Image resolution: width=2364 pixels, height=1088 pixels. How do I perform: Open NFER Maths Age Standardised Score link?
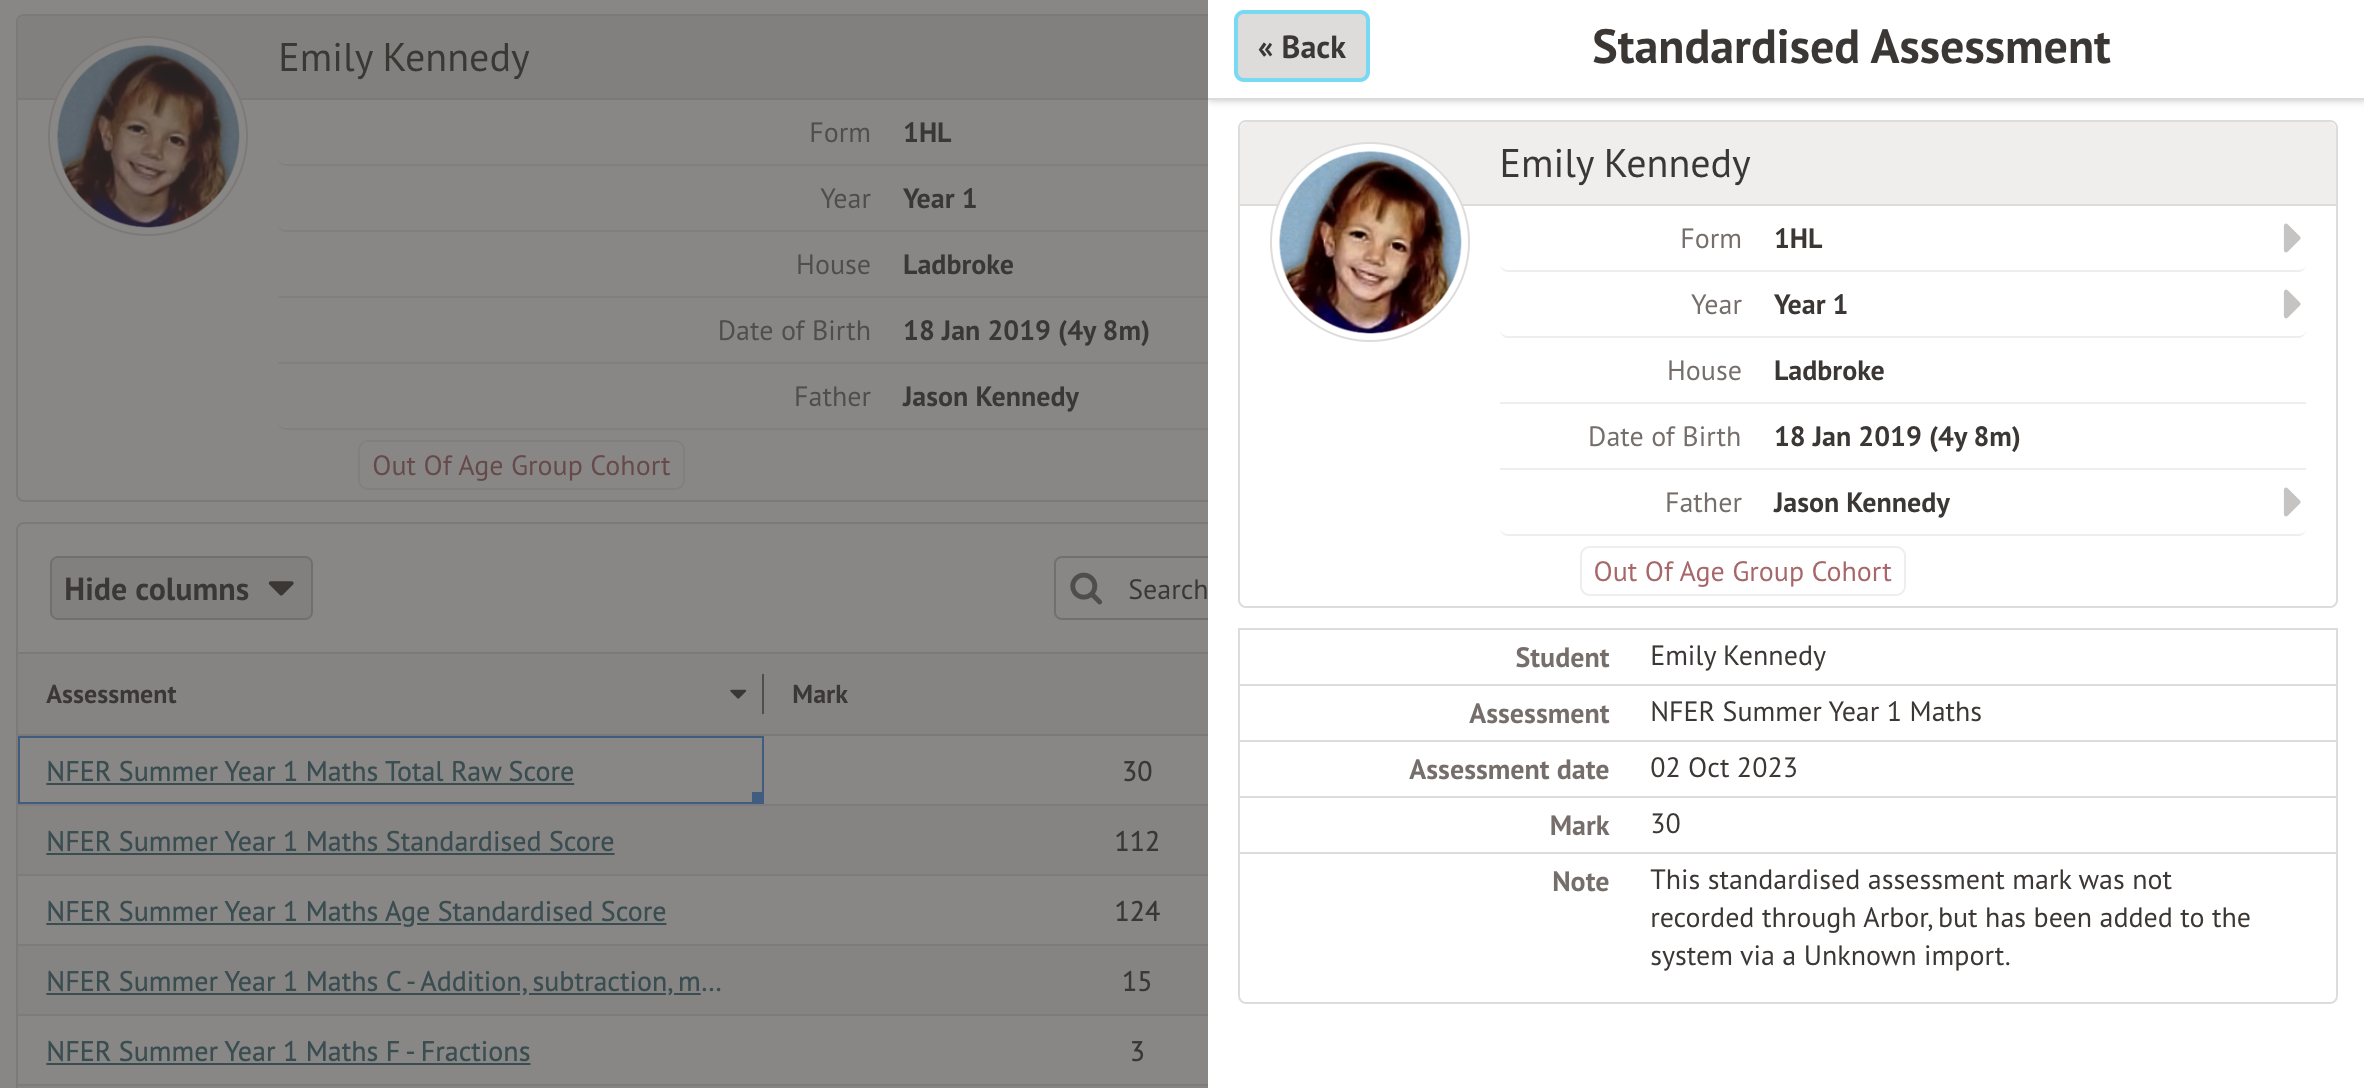356,911
